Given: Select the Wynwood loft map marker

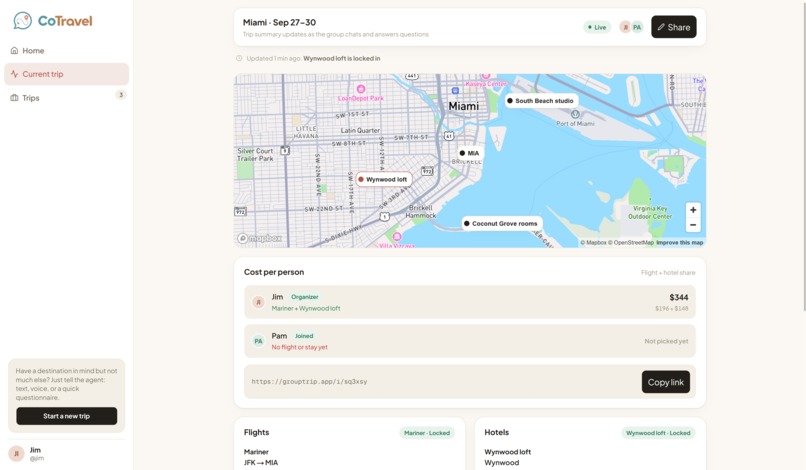Looking at the screenshot, I should coord(383,179).
